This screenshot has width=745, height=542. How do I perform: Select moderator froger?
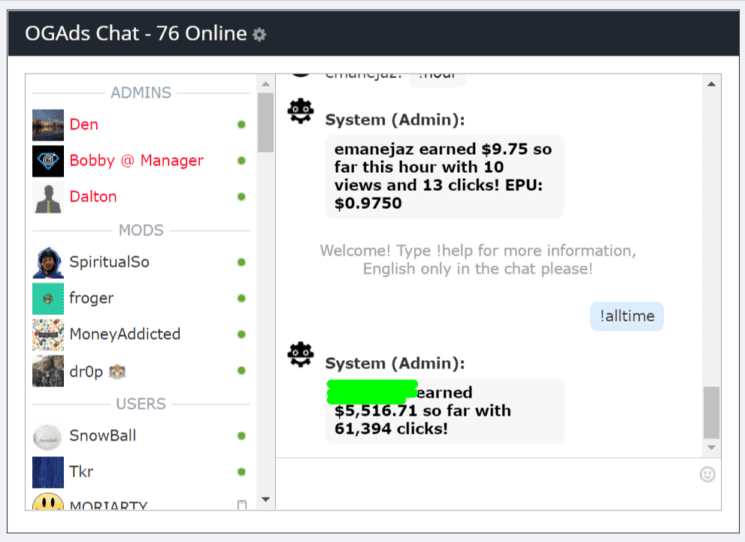coord(141,299)
